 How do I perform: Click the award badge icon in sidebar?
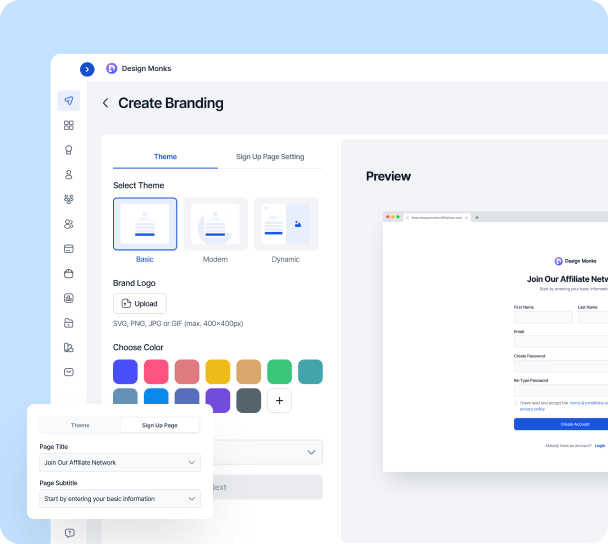[68, 150]
